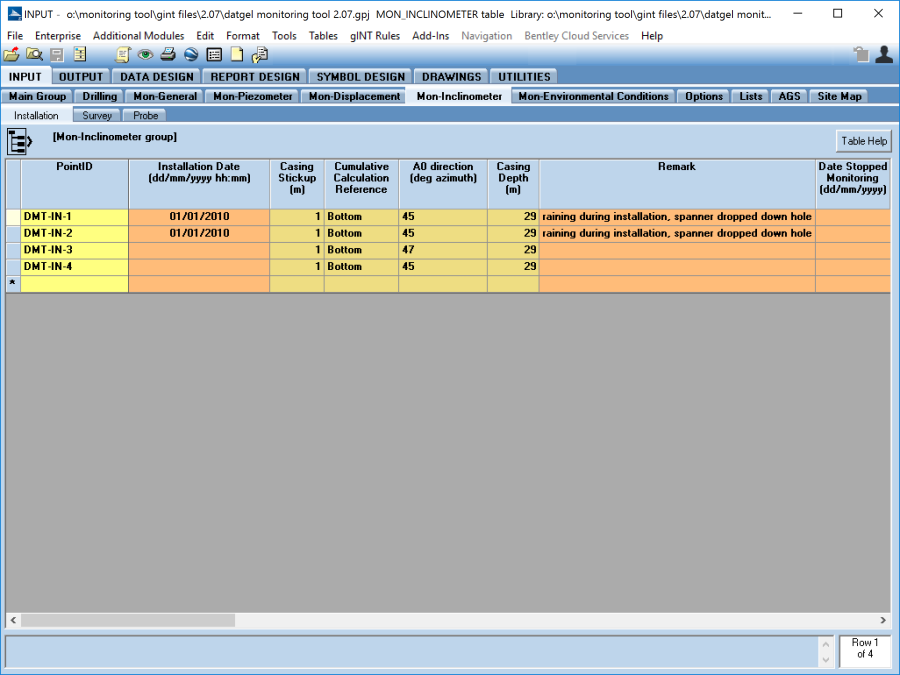
Task: Click the eye preview icon in toolbar
Action: point(146,55)
